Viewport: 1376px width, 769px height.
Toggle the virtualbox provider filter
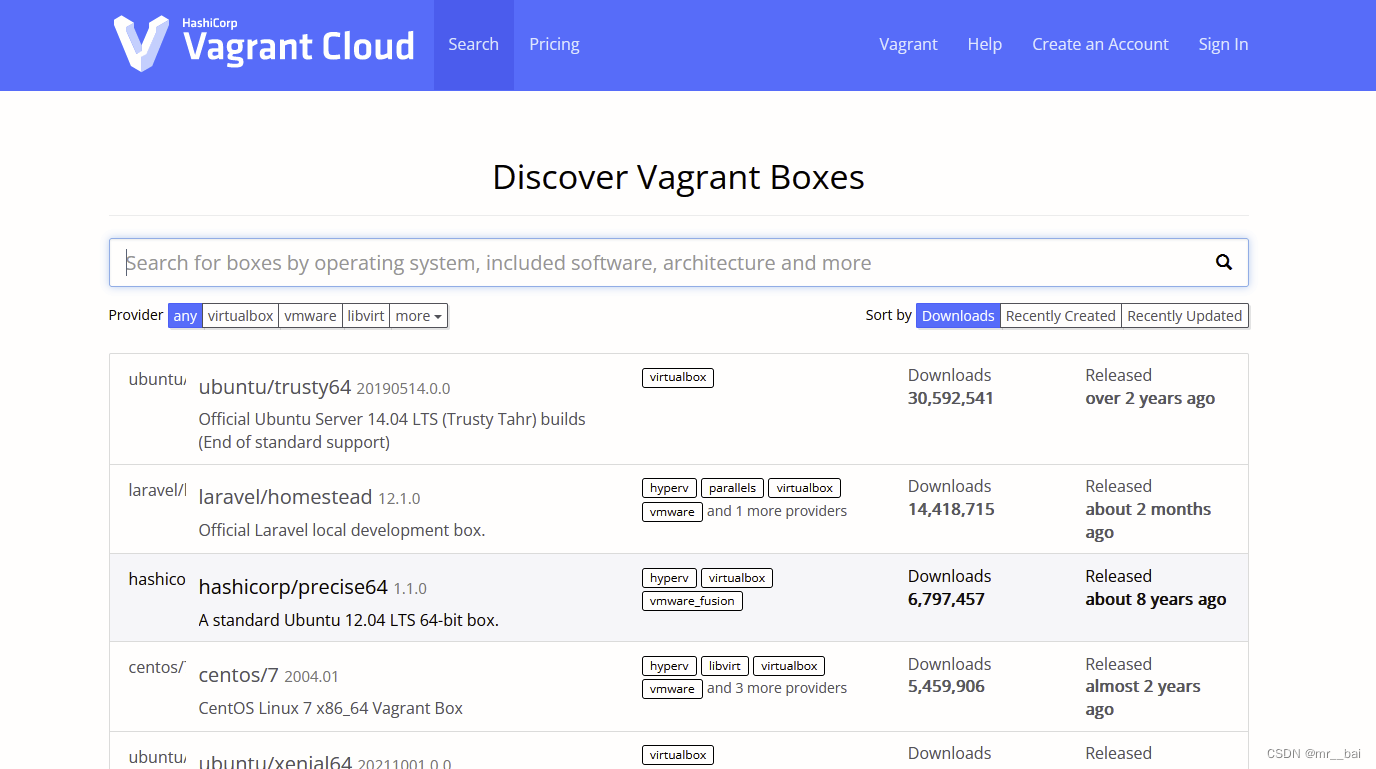click(x=240, y=315)
